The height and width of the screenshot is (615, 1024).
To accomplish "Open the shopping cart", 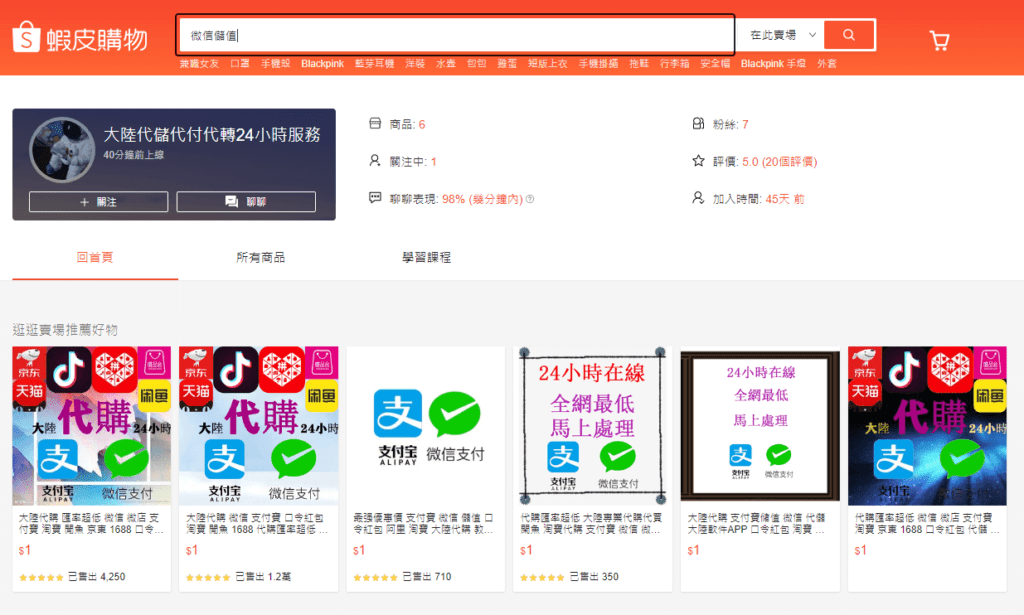I will [x=939, y=41].
